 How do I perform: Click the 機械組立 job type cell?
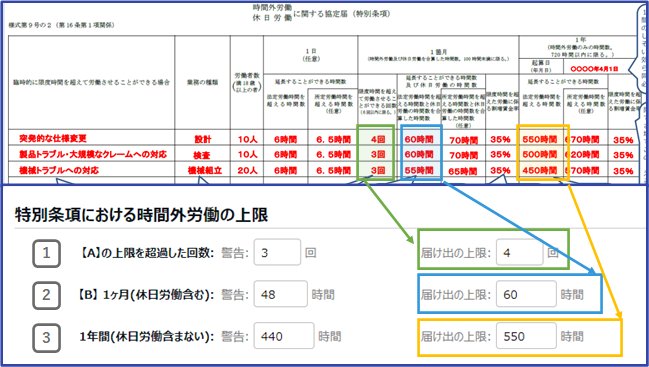[204, 170]
